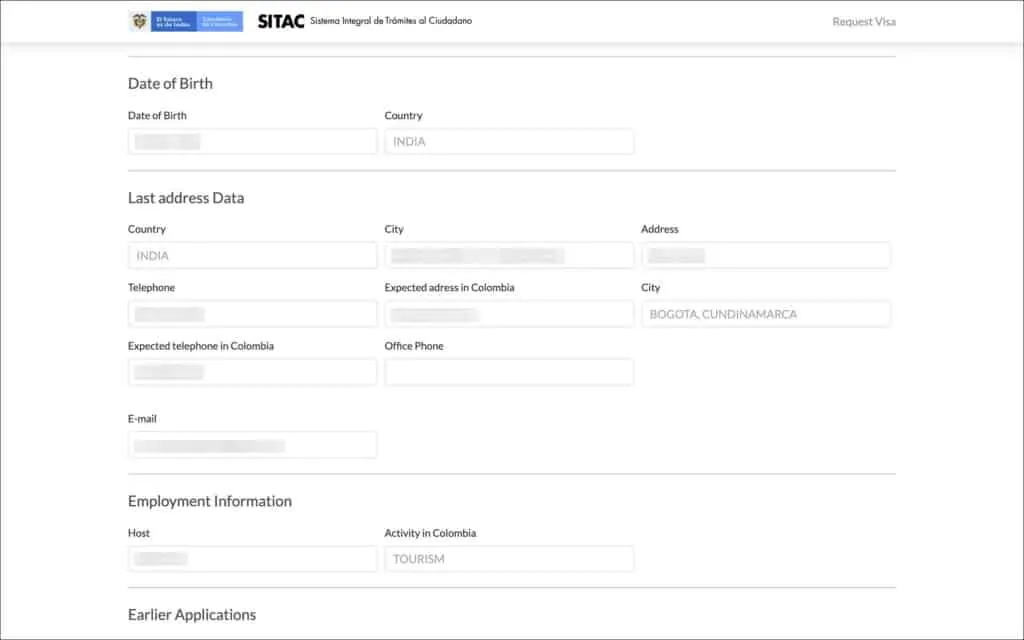Click the Earlier Applications heading
The image size is (1024, 640).
(x=192, y=615)
